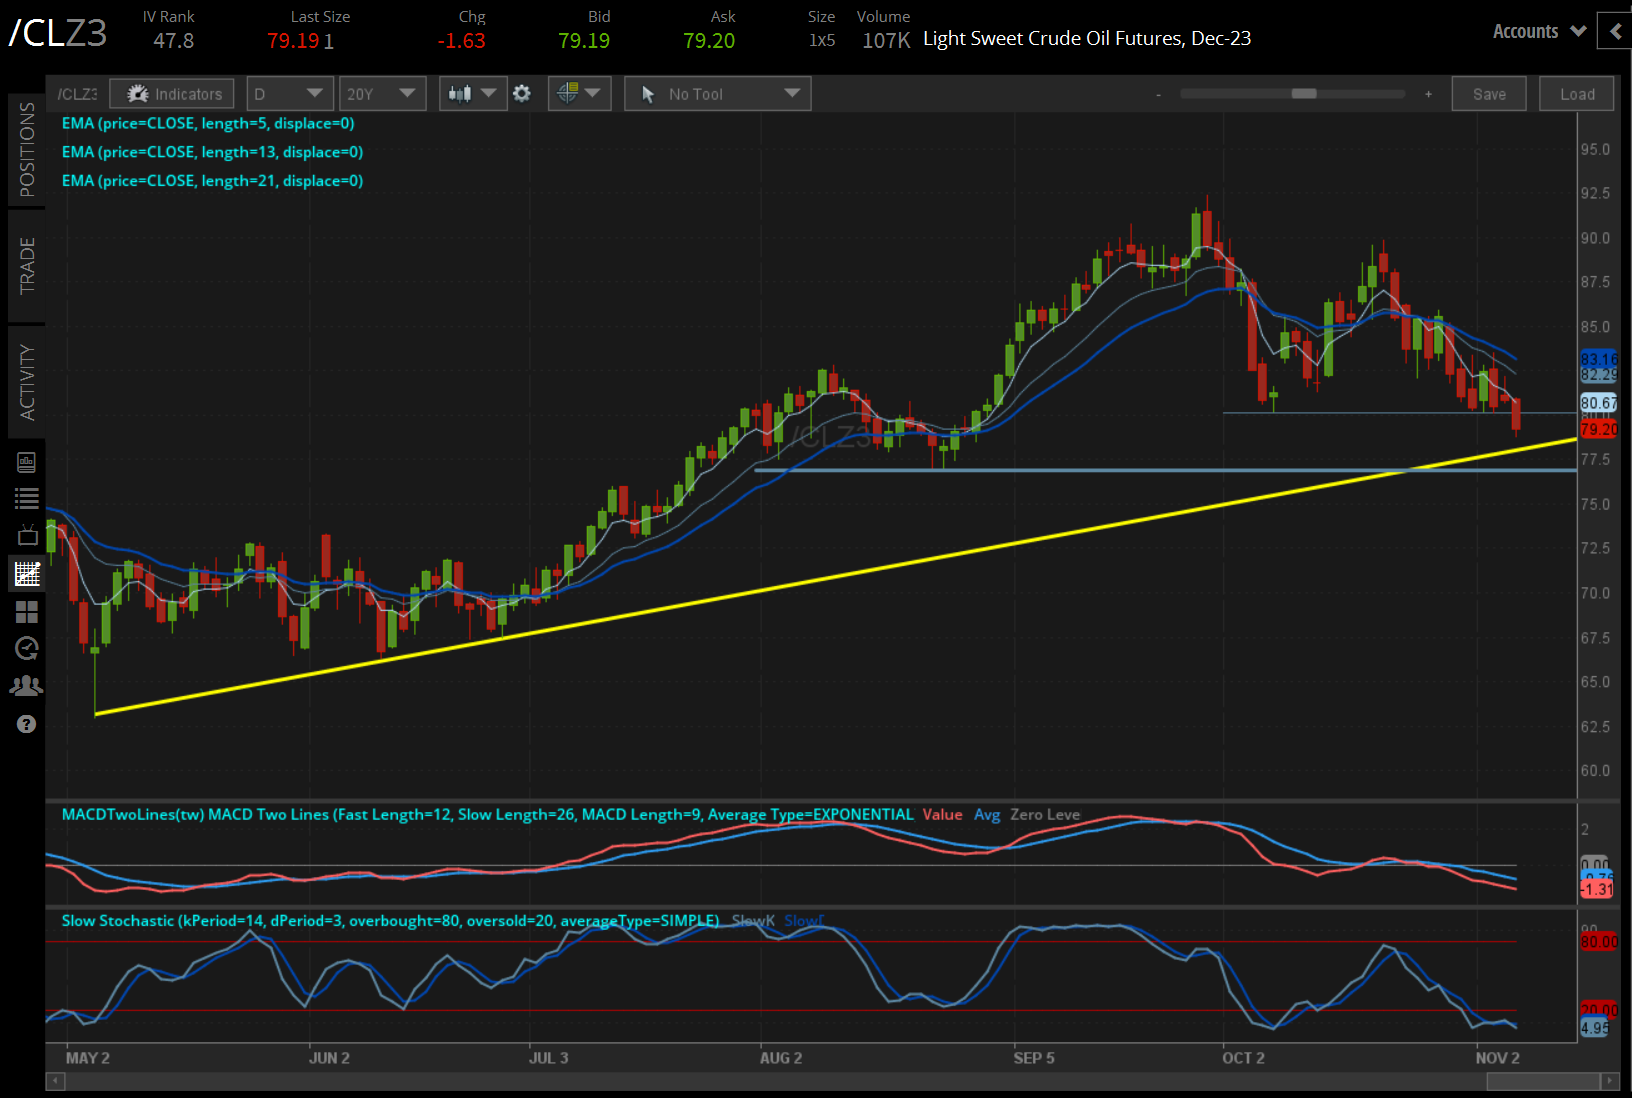The width and height of the screenshot is (1632, 1098).
Task: Open the history clock sidebar icon
Action: (27, 648)
